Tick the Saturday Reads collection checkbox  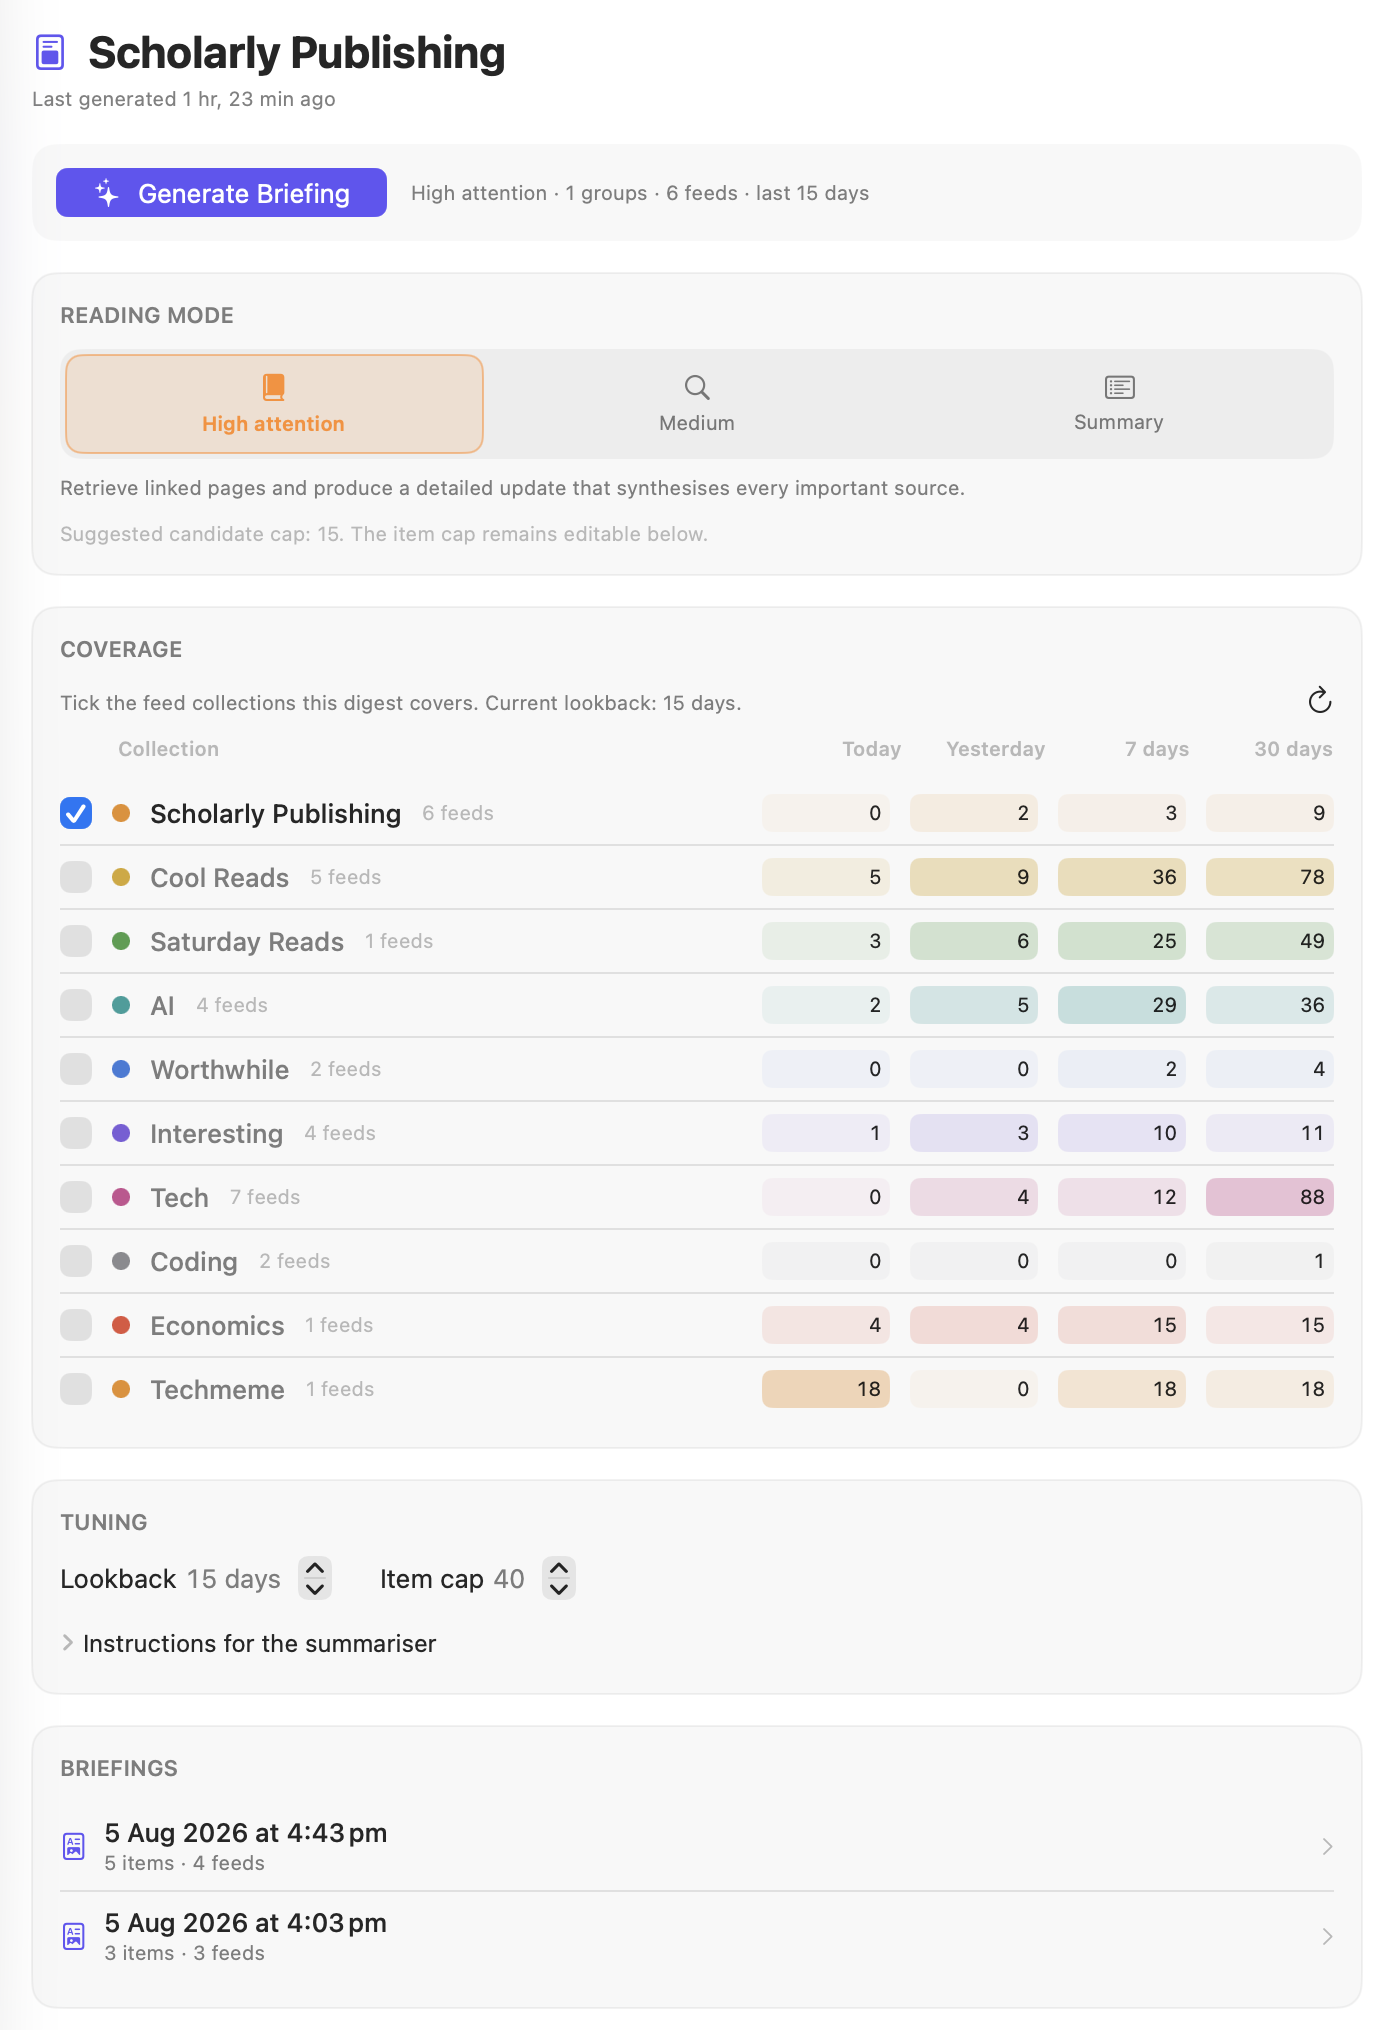tap(76, 941)
